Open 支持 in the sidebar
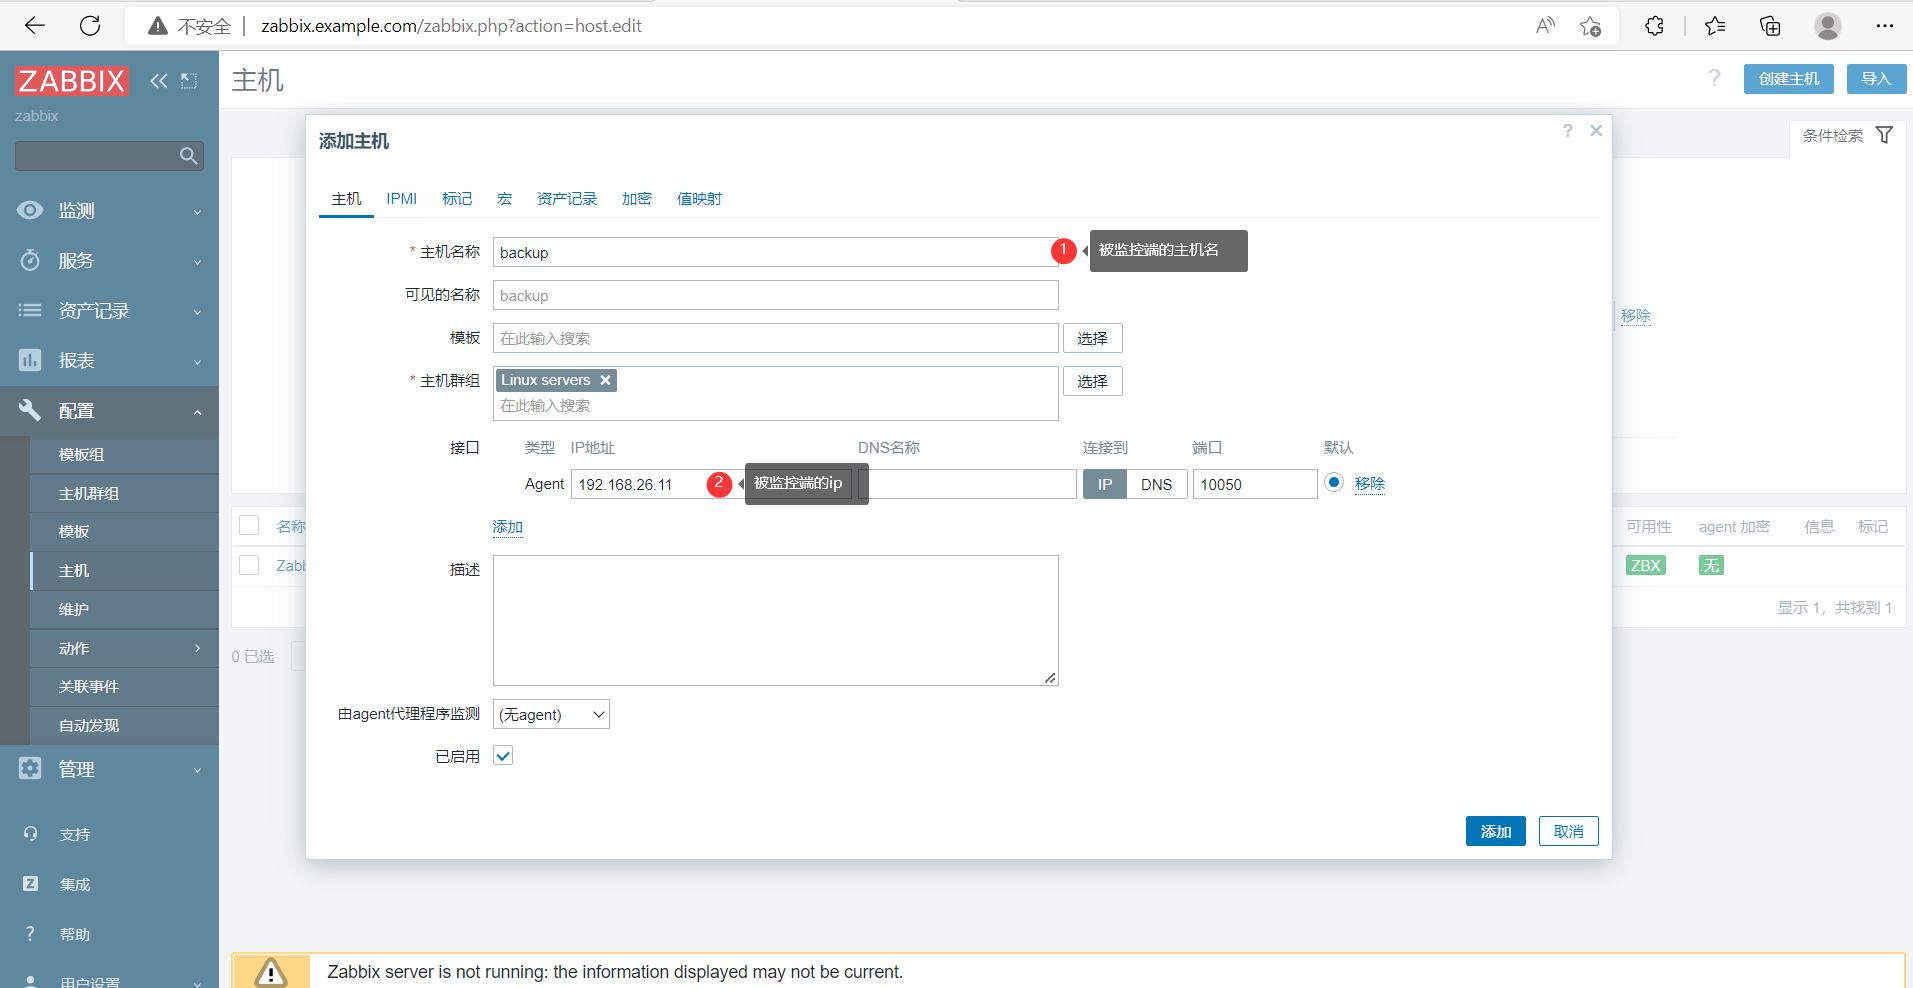 (x=75, y=835)
